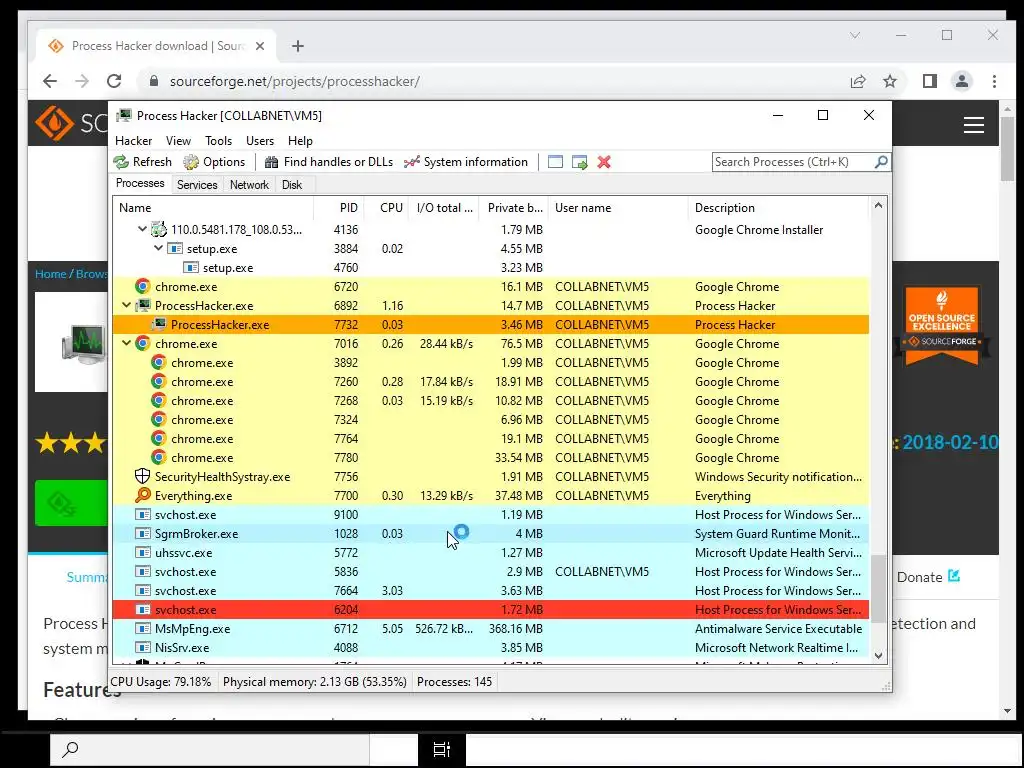Viewport: 1024px width, 768px height.
Task: Open System information
Action: coord(466,162)
